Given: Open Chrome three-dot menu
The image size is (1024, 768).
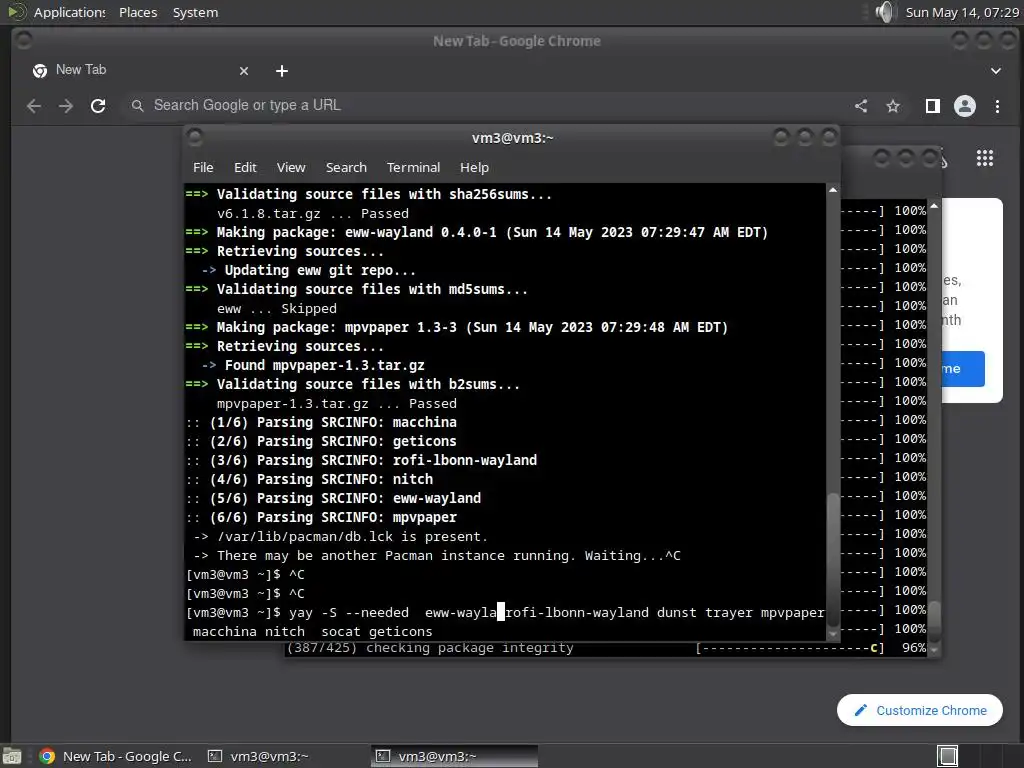Looking at the screenshot, I should coord(997,106).
